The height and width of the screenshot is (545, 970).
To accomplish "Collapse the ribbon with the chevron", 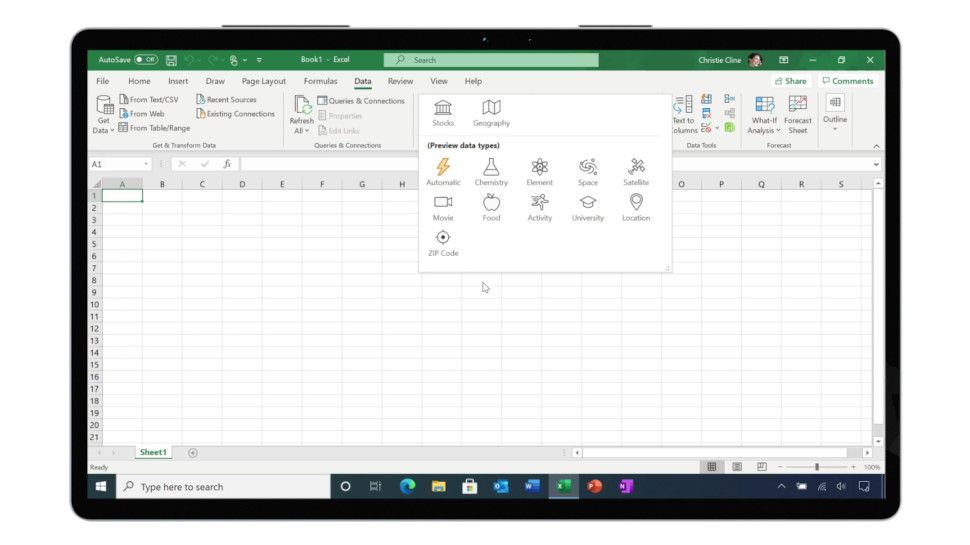I will click(x=876, y=146).
